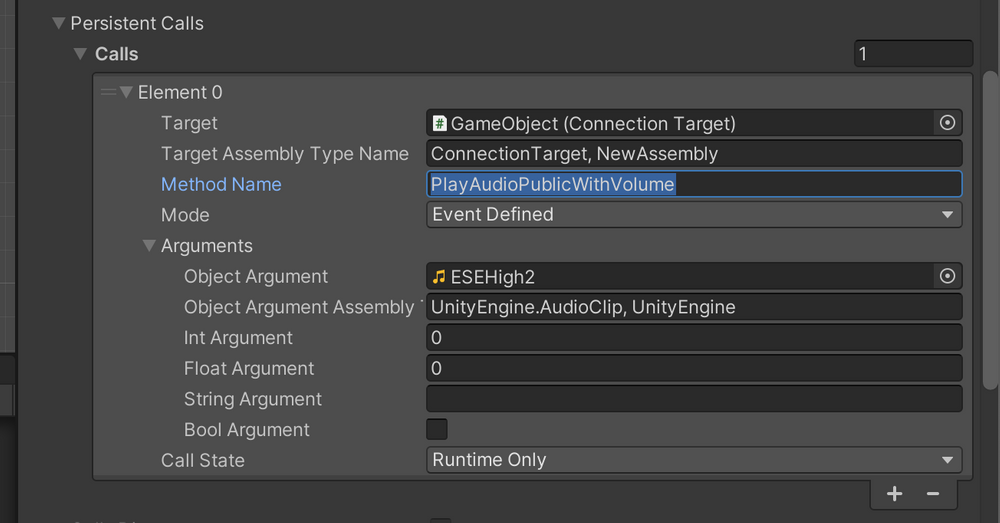The height and width of the screenshot is (523, 1000).
Task: Click the script icon in Target field
Action: 439,123
